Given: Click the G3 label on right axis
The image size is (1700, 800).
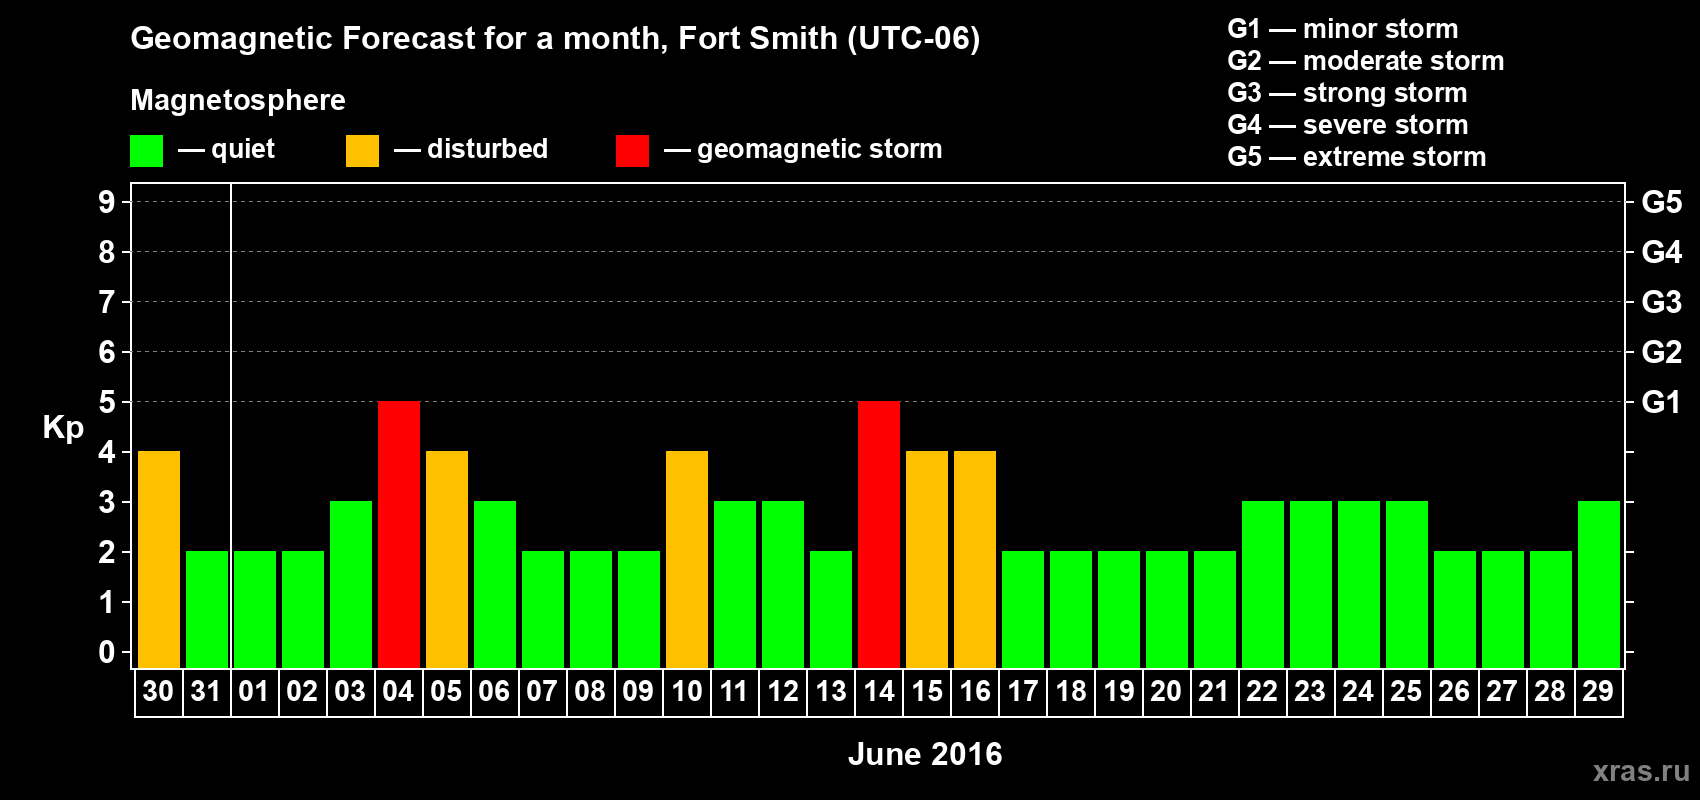Looking at the screenshot, I should (1662, 302).
